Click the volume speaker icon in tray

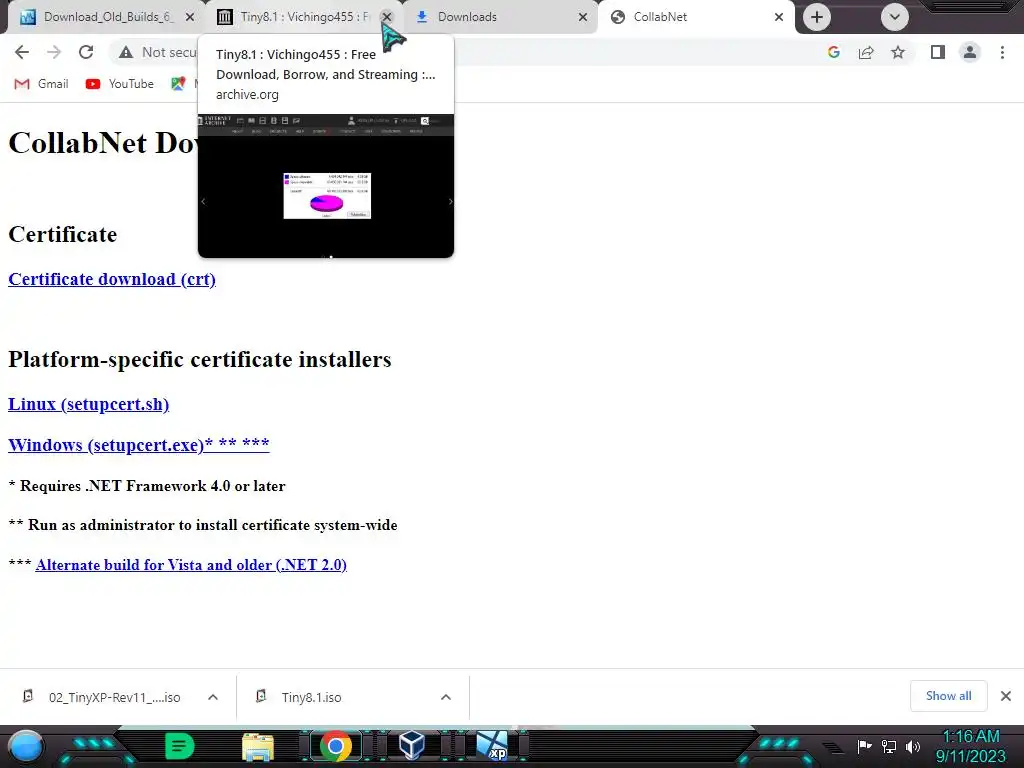912,746
